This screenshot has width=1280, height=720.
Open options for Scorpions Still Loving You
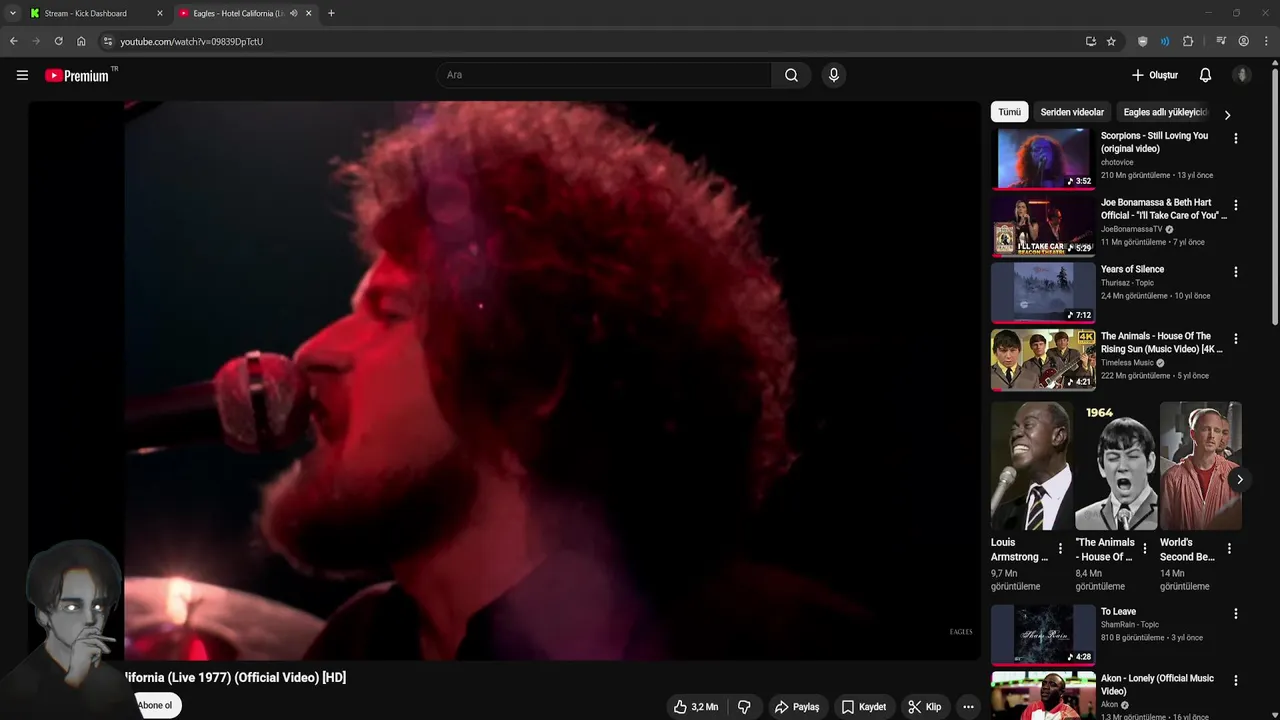[x=1235, y=139]
